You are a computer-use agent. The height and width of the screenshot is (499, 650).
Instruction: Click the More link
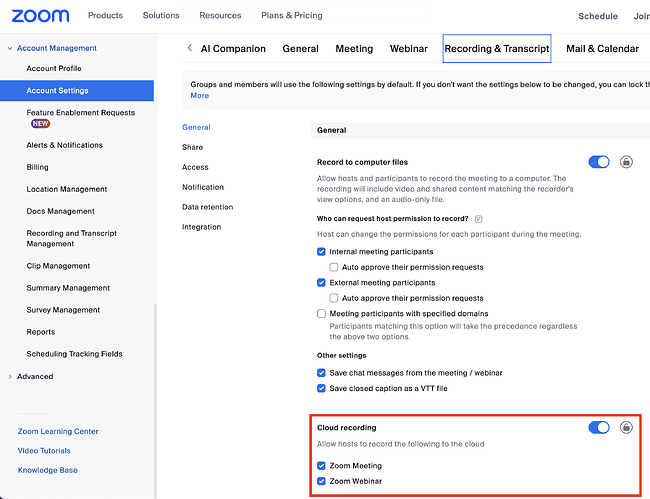click(200, 96)
